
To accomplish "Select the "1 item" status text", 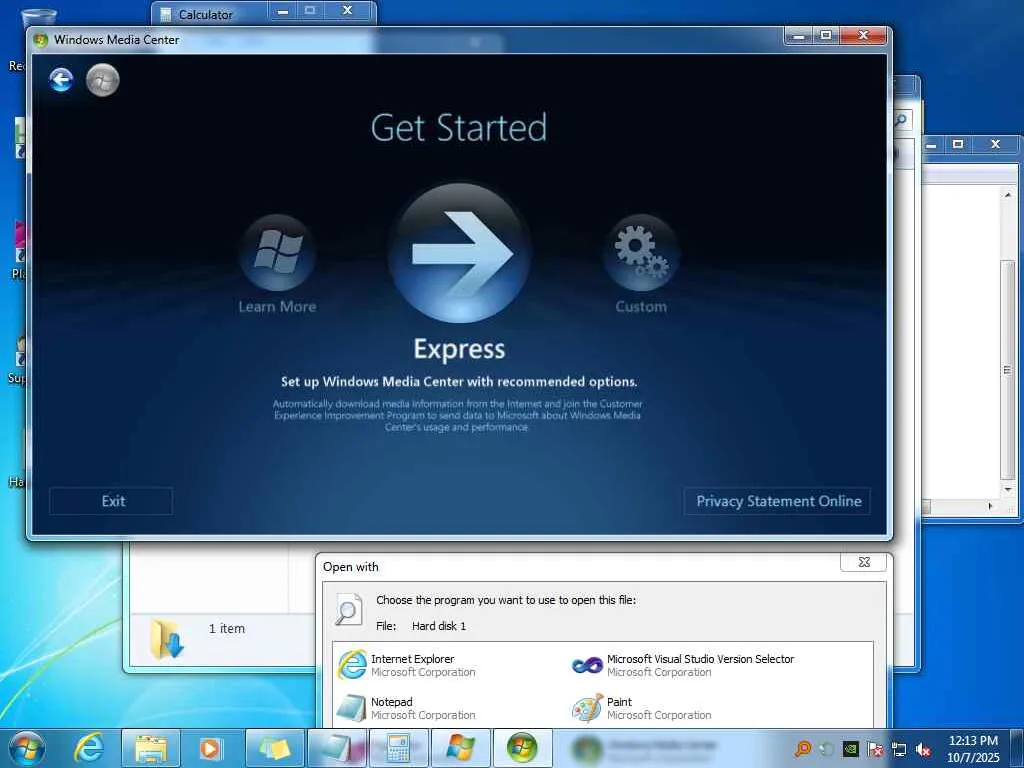I will 227,628.
